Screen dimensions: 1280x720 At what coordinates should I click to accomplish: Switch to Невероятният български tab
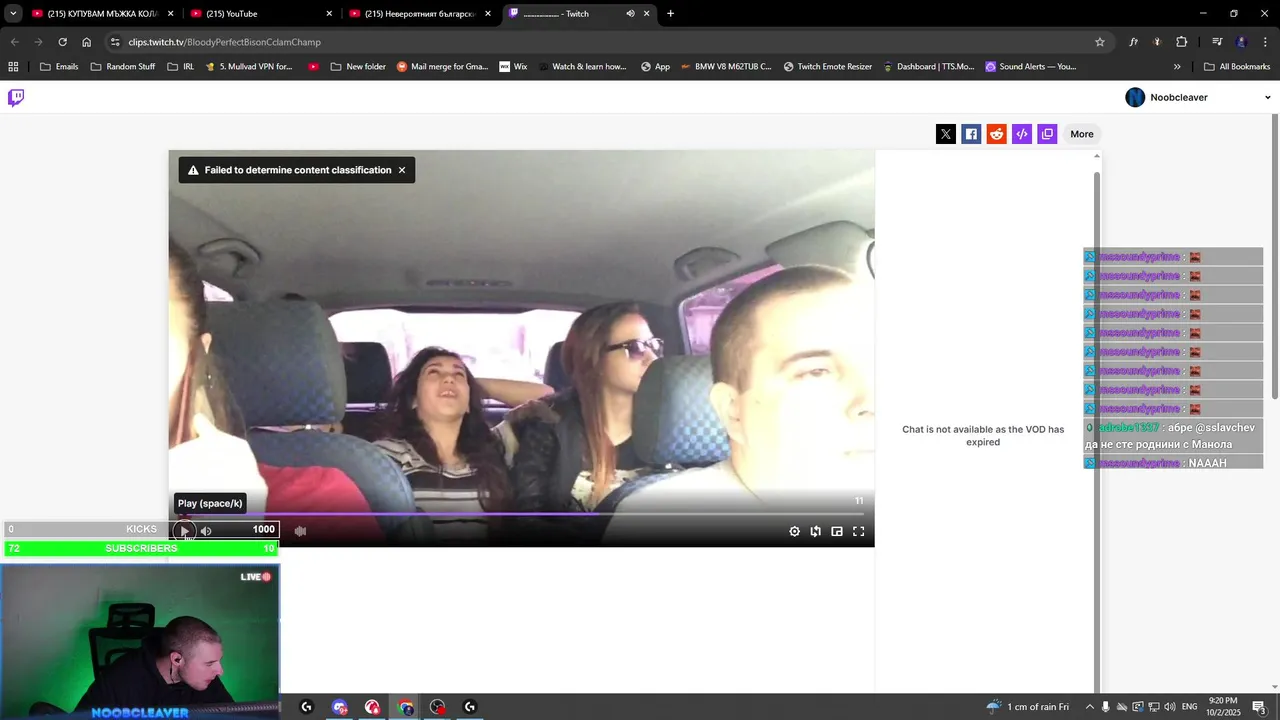(x=418, y=14)
